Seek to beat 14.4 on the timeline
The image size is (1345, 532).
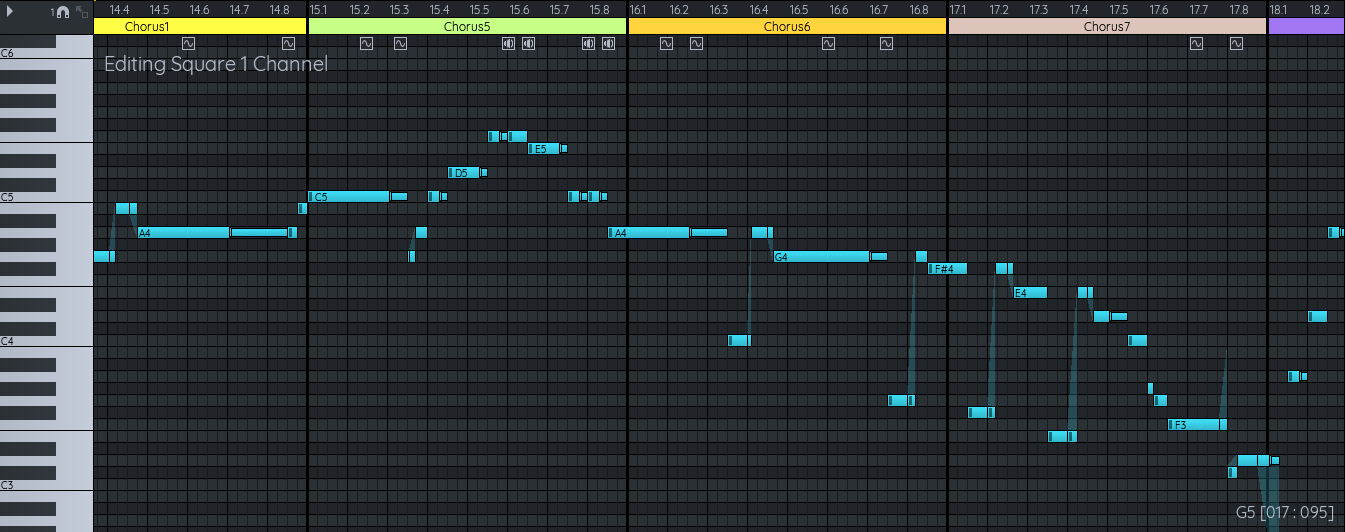119,10
